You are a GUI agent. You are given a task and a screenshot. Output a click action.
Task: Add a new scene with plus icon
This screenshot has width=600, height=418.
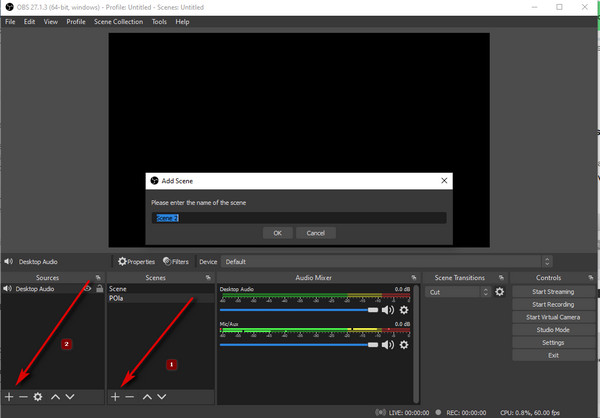click(x=115, y=397)
